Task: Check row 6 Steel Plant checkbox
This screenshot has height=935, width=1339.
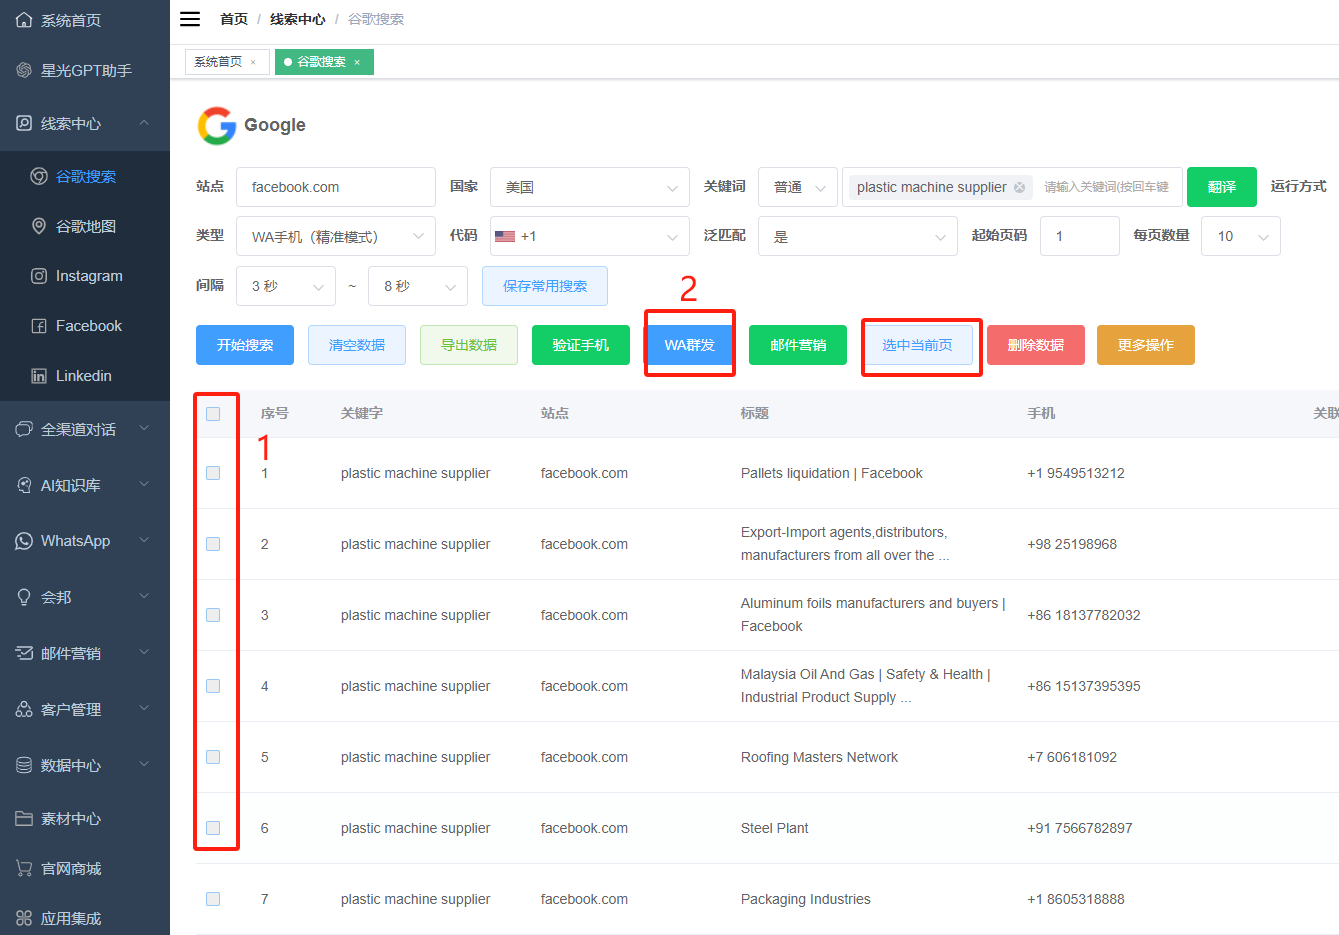Action: click(x=213, y=828)
